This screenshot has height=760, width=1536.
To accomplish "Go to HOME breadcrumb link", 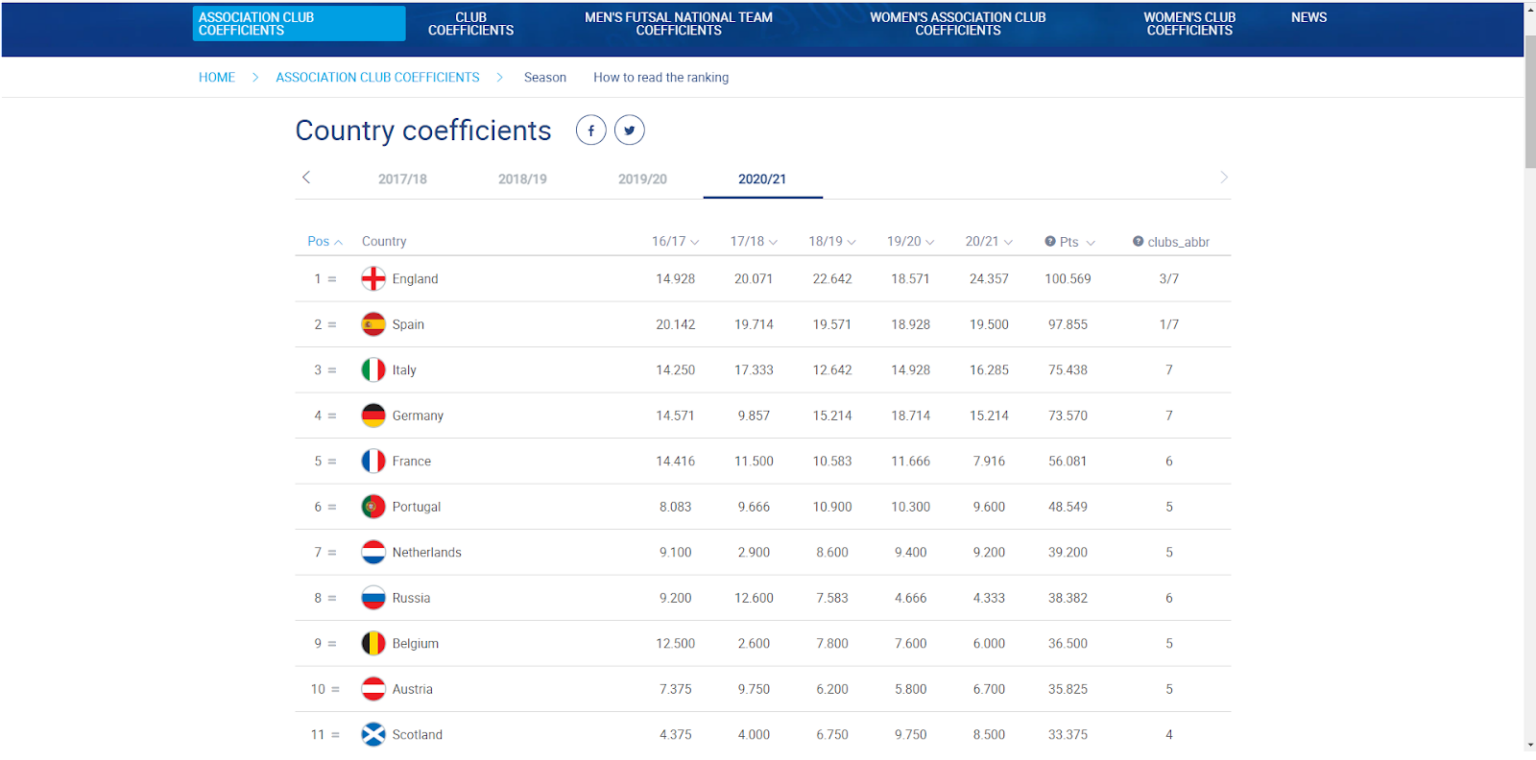I will 217,77.
